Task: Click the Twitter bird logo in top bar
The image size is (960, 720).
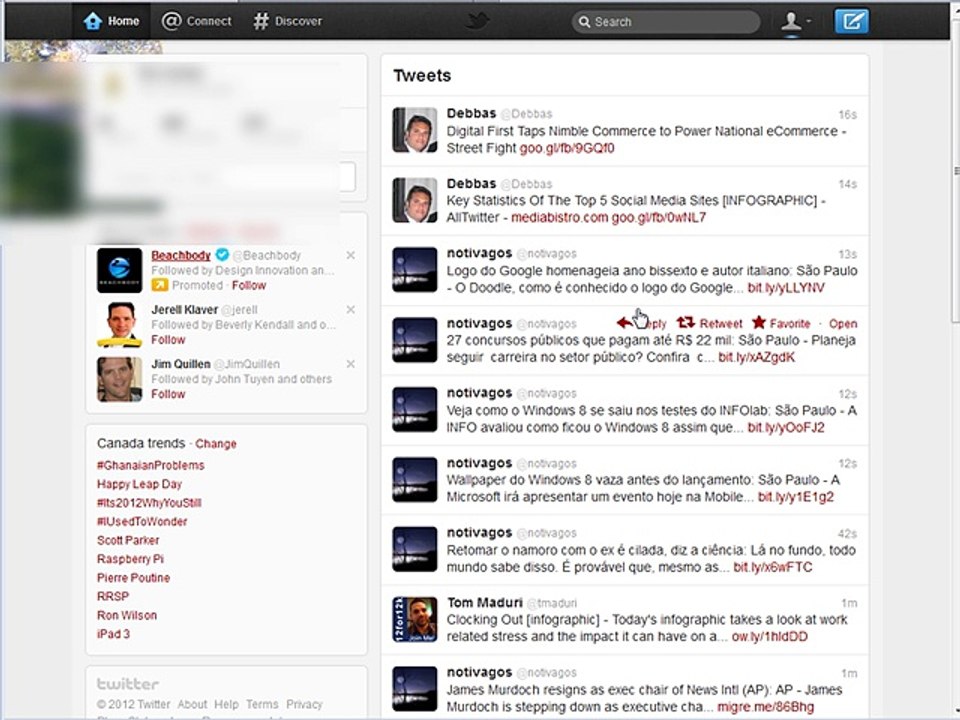Action: click(x=477, y=21)
